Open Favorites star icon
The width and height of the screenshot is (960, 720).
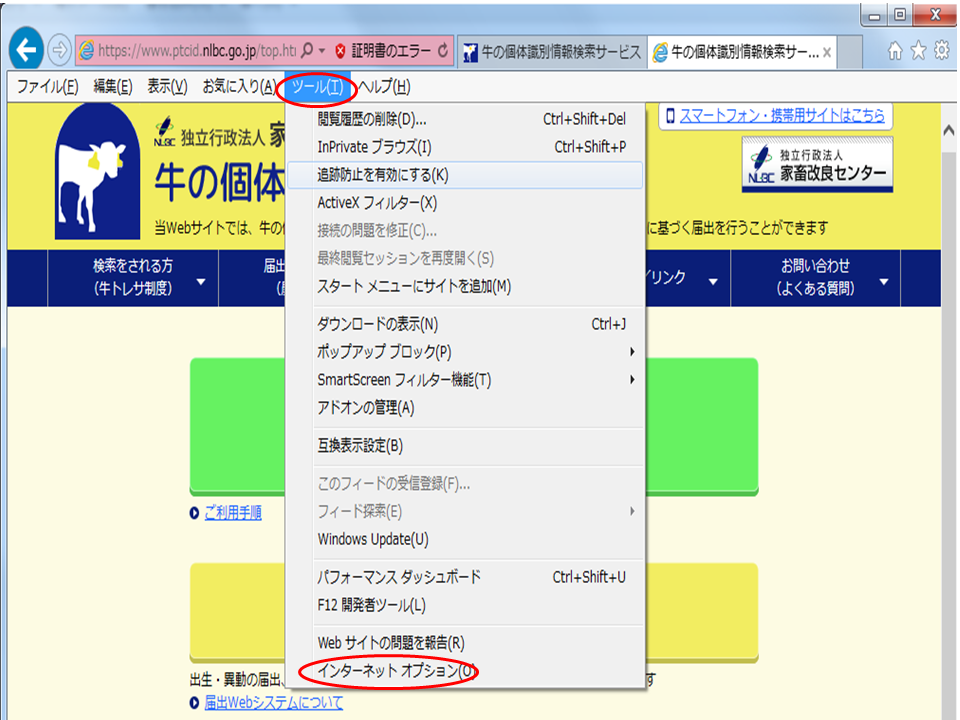(x=918, y=51)
